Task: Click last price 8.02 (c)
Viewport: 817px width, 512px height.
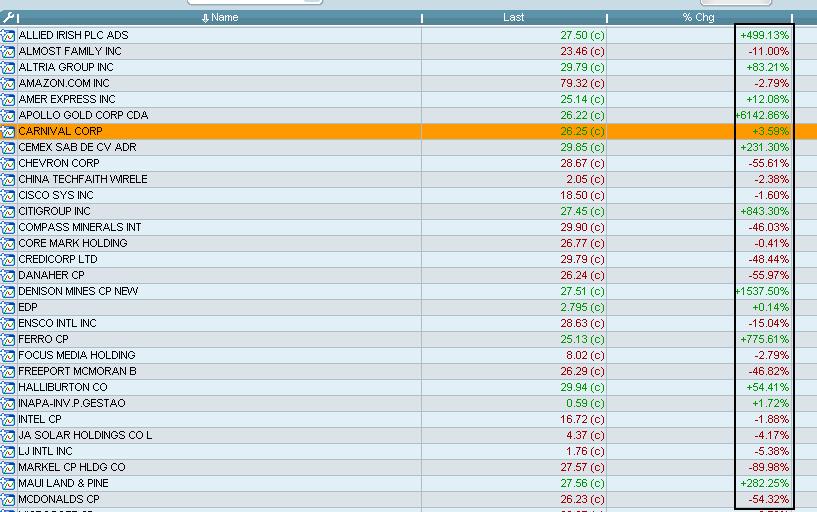Action: (x=585, y=355)
